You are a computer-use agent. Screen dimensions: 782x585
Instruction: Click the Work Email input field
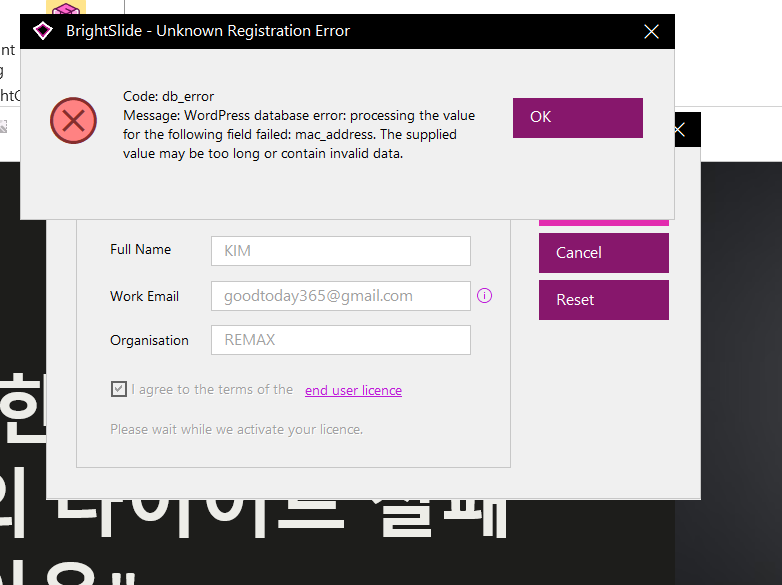341,296
